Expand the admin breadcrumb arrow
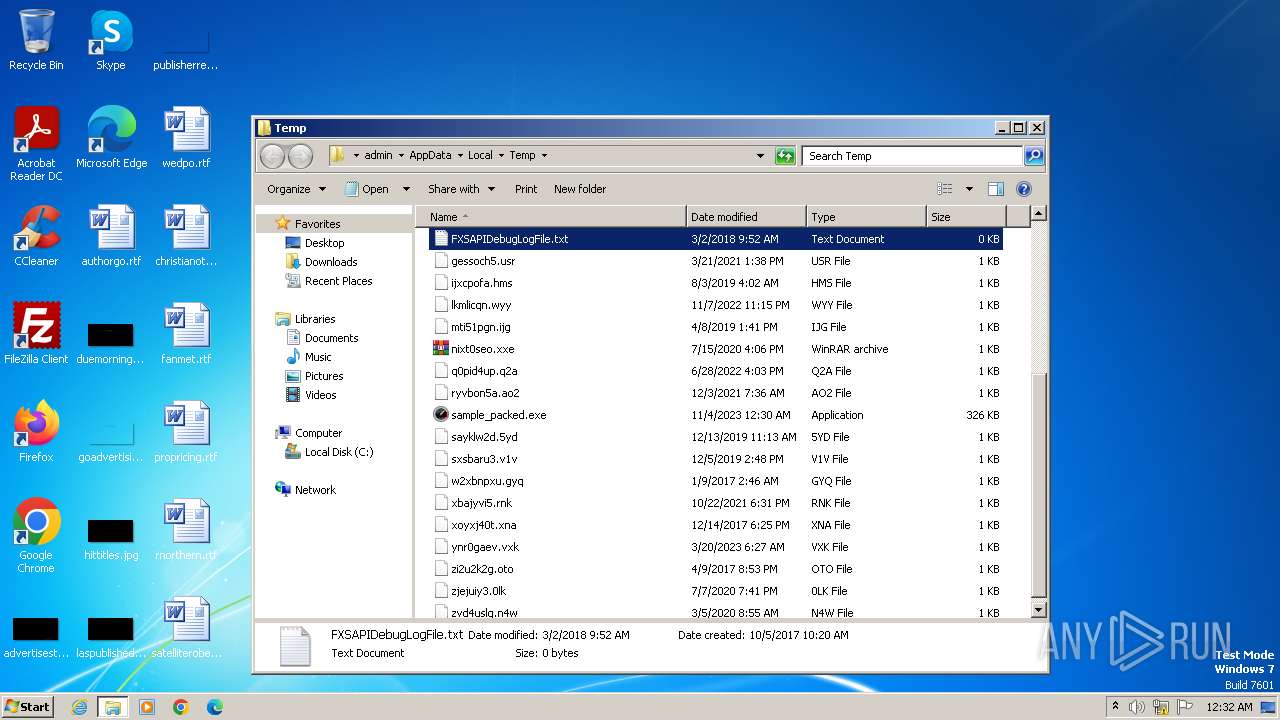This screenshot has width=1280, height=720. (400, 156)
